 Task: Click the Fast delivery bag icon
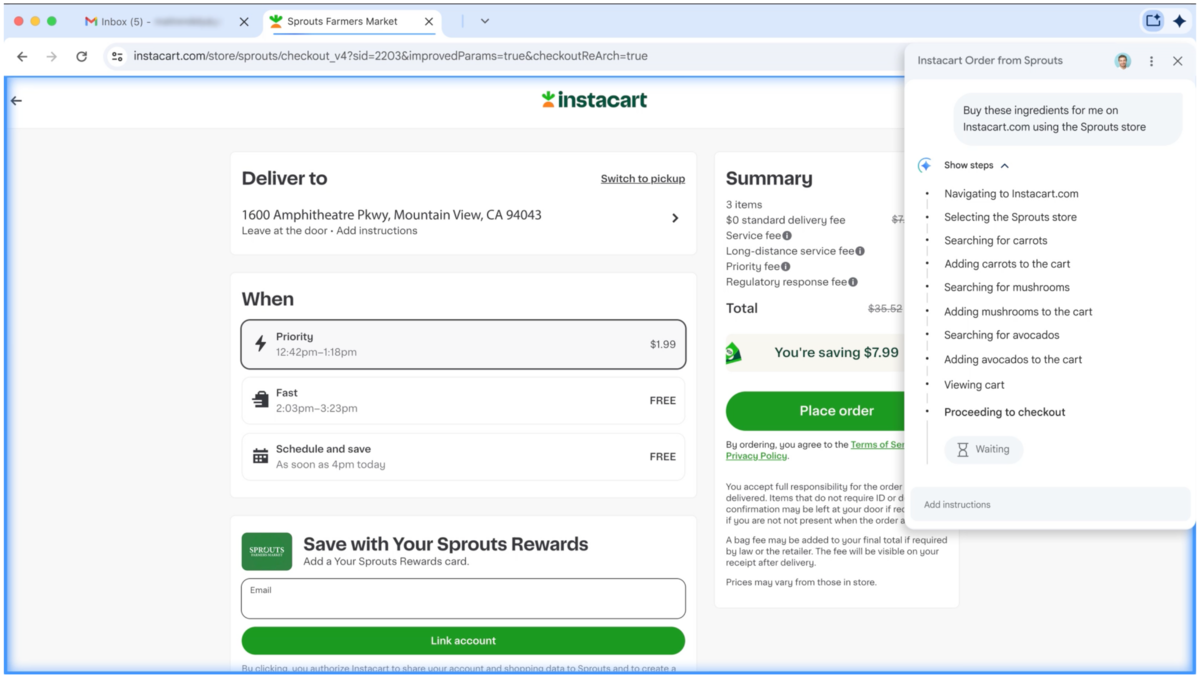click(260, 400)
